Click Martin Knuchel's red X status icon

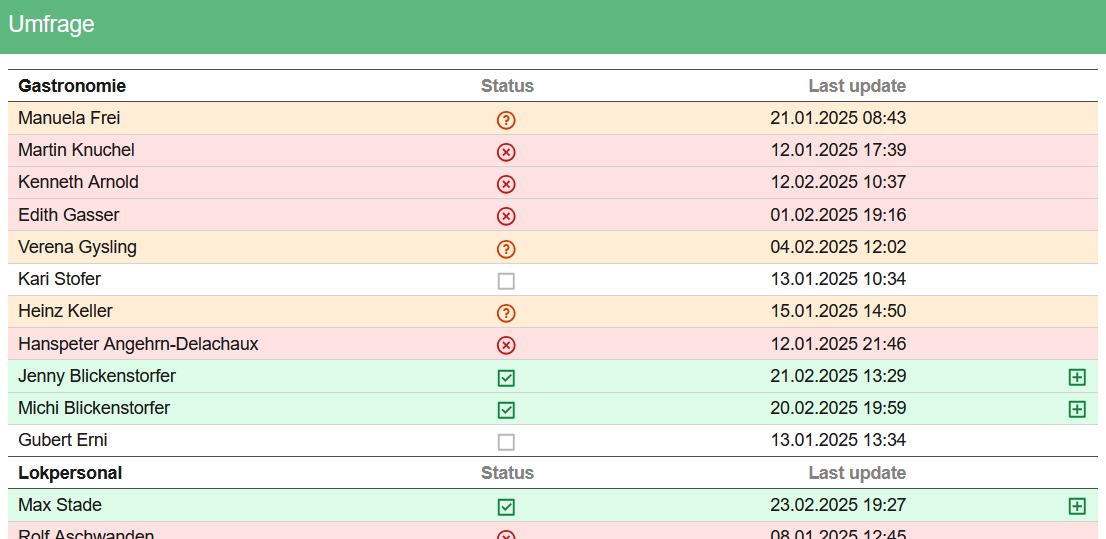point(506,152)
